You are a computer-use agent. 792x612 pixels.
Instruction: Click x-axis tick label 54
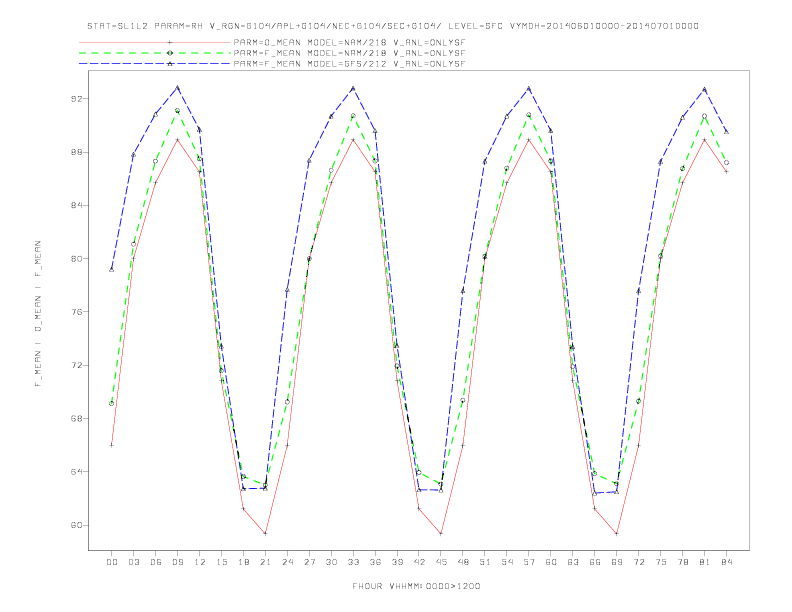(507, 562)
